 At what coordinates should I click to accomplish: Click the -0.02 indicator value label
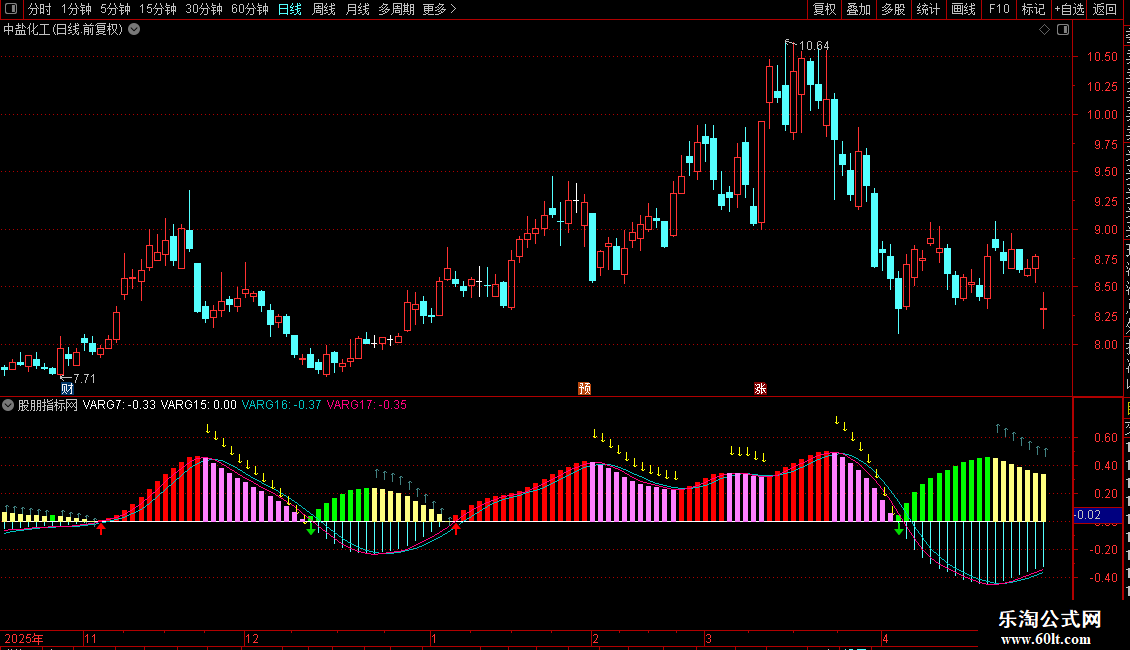1087,515
